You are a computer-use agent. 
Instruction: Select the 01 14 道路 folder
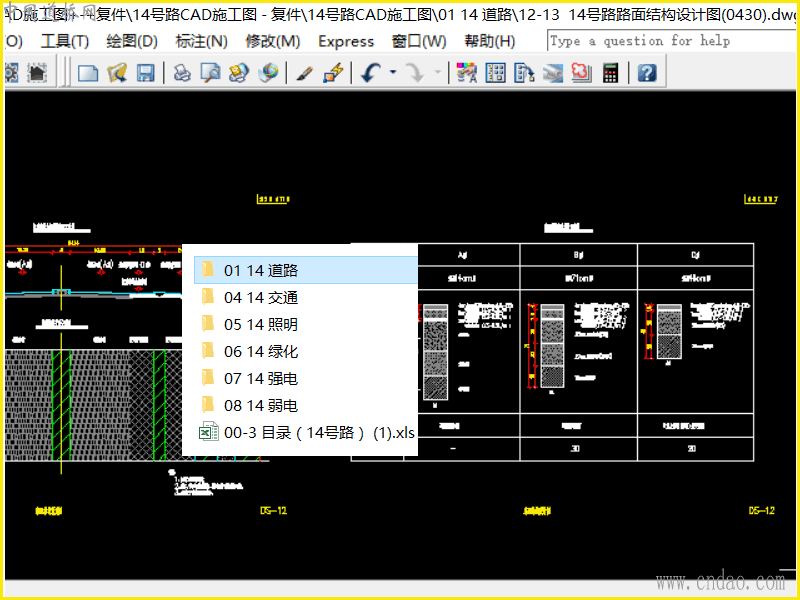pos(261,270)
